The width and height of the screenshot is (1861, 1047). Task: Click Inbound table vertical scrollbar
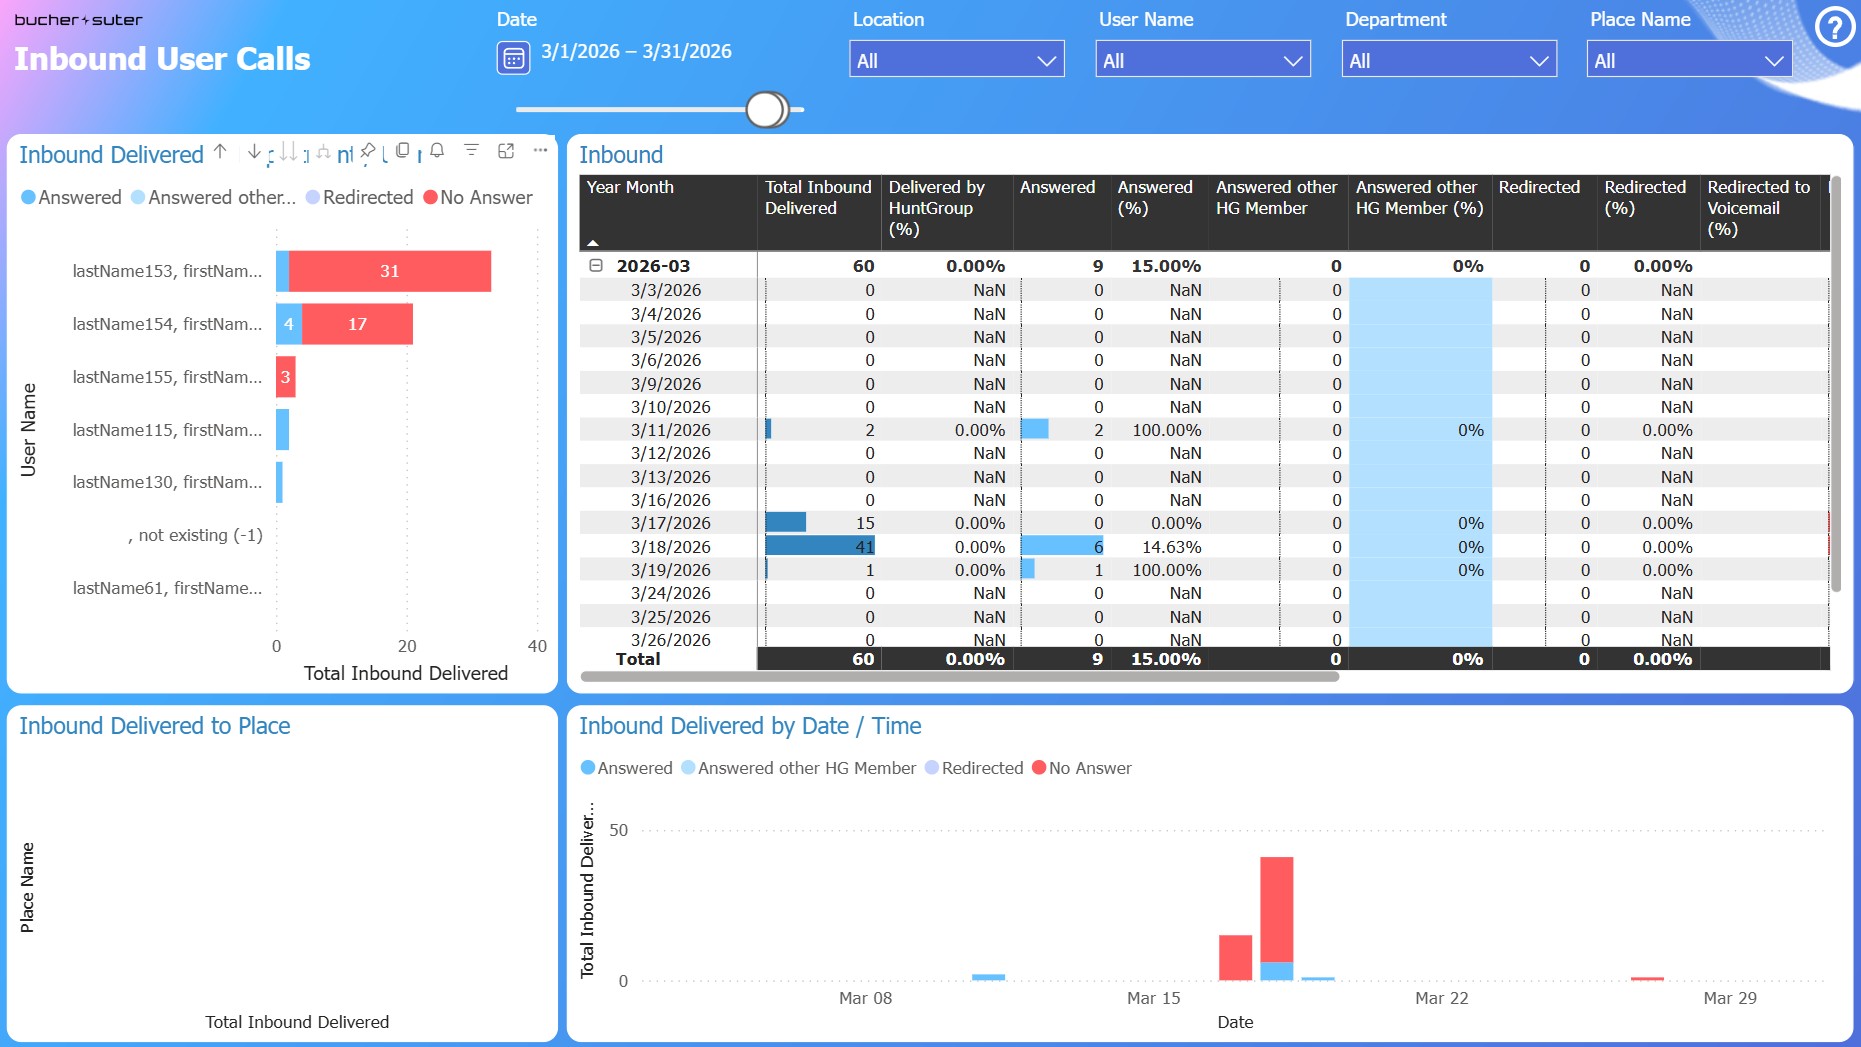[x=1836, y=385]
